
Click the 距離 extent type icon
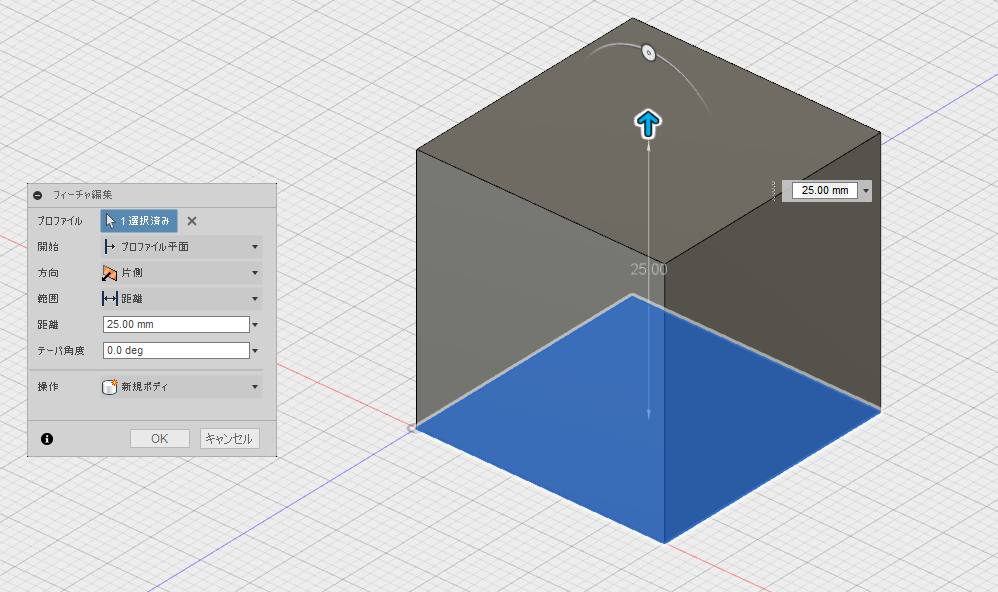point(109,299)
